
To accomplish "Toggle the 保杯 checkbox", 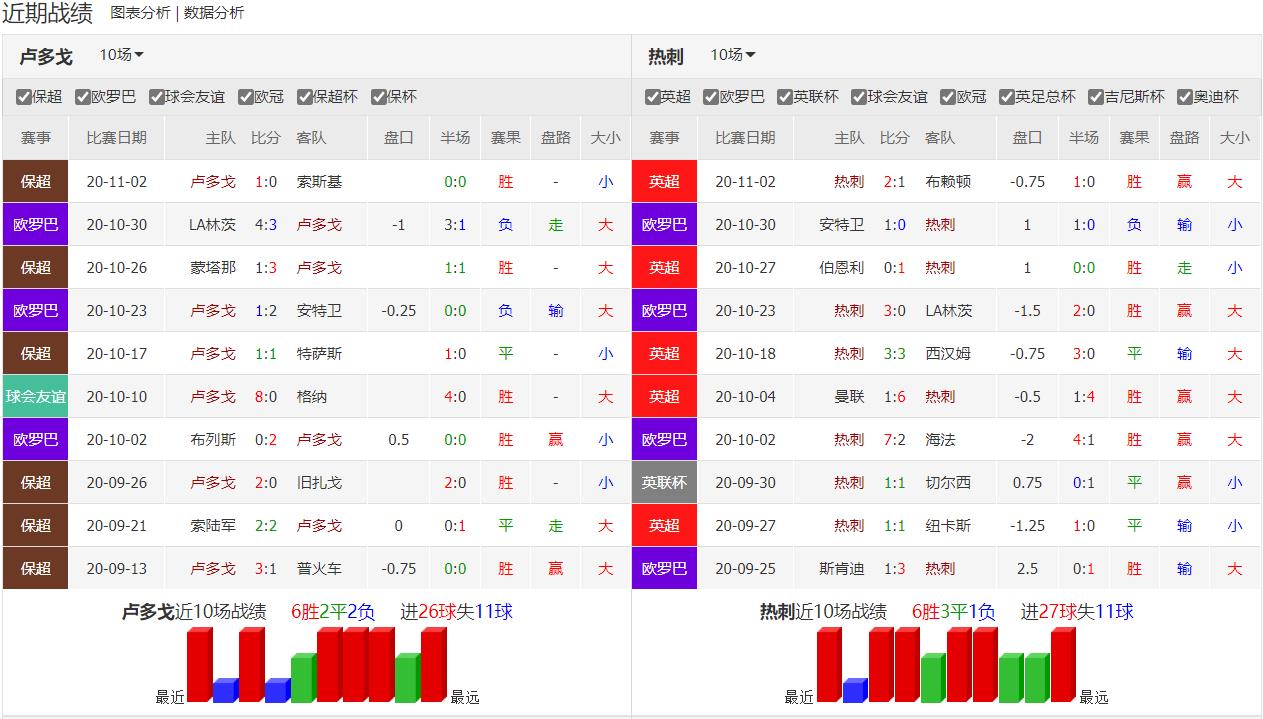I will tap(379, 97).
